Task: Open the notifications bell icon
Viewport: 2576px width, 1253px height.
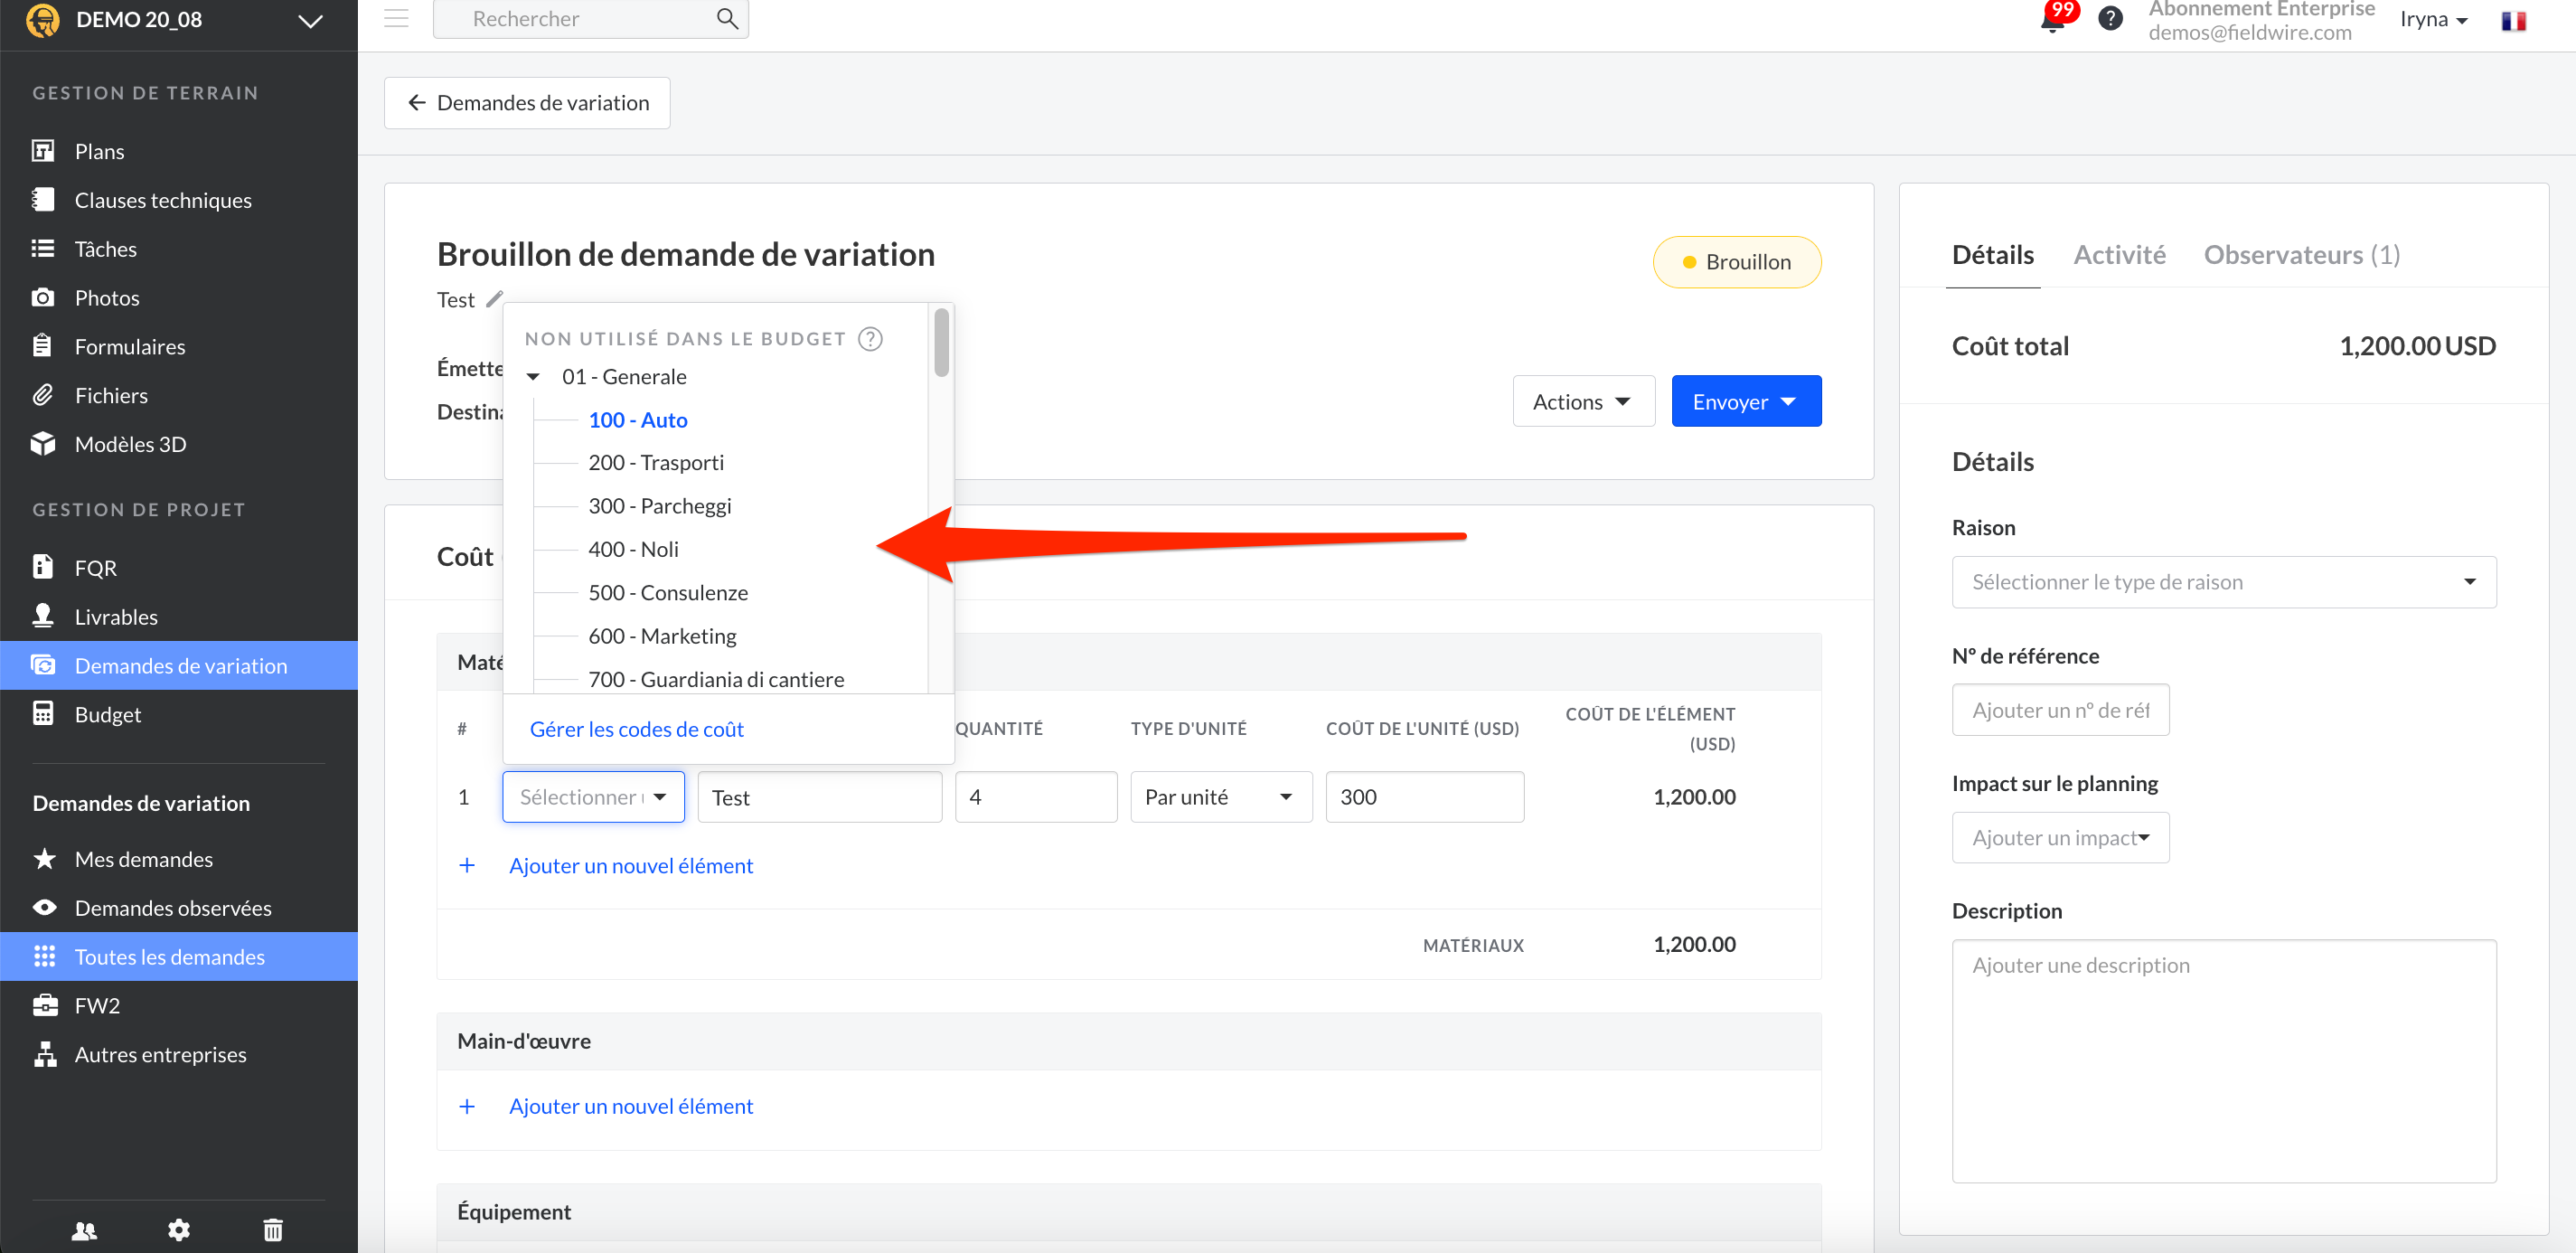Action: pyautogui.click(x=2052, y=20)
